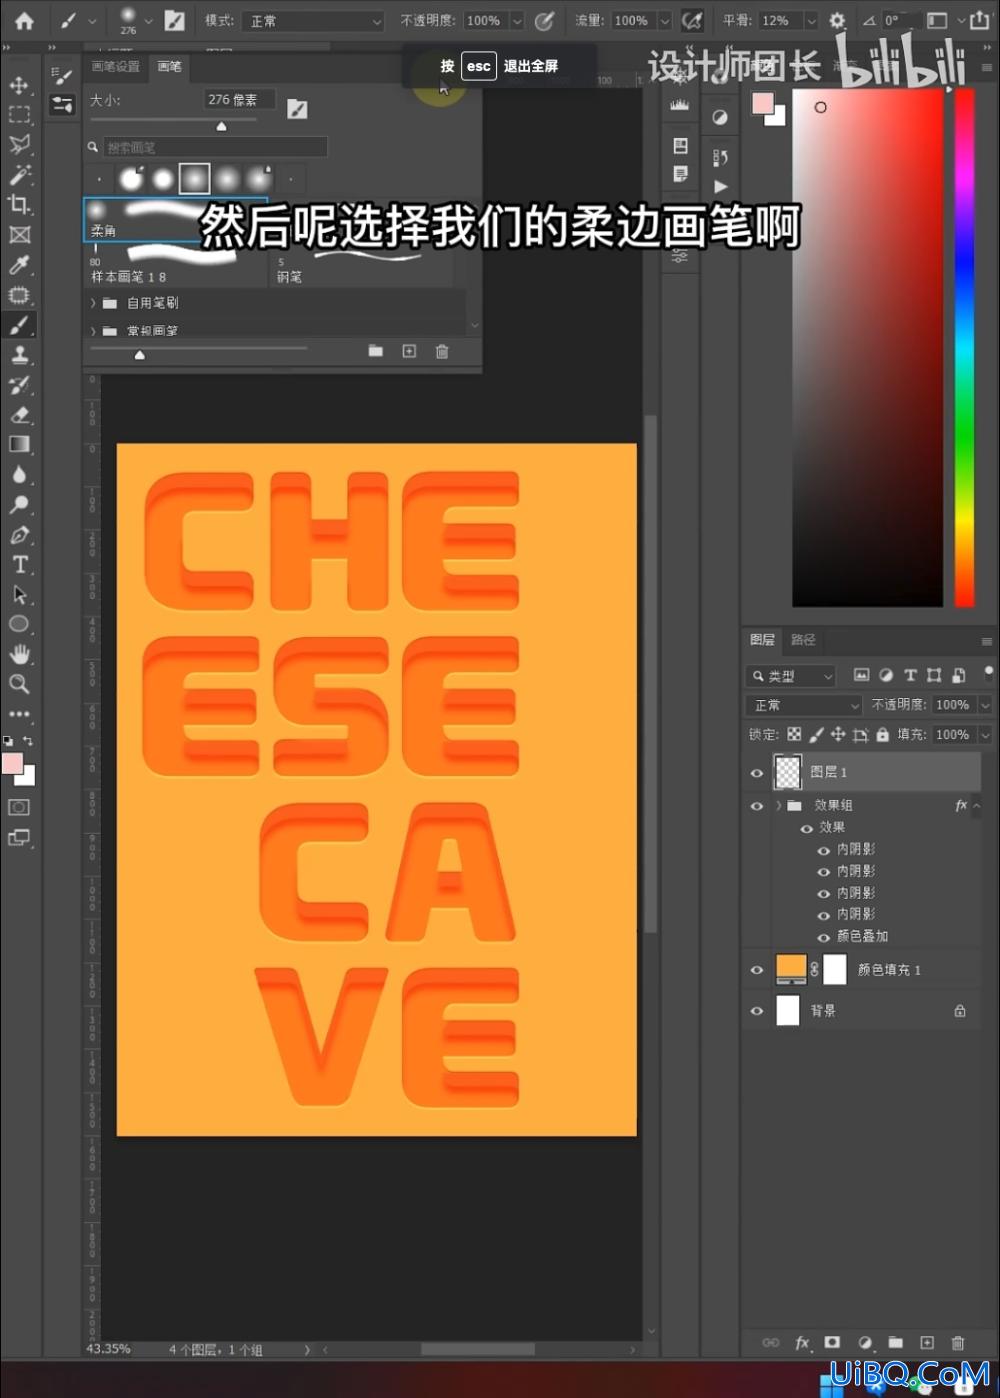Screen dimensions: 1000x1398
Task: Create new brush from brush panel
Action: pos(409,351)
